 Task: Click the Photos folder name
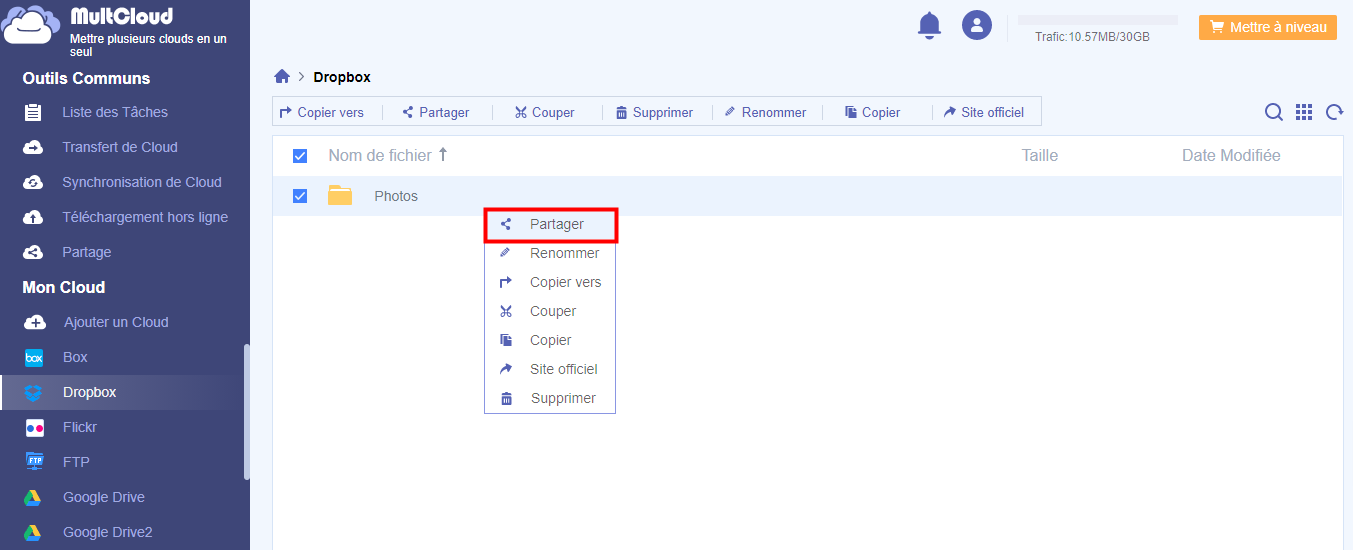pyautogui.click(x=396, y=196)
